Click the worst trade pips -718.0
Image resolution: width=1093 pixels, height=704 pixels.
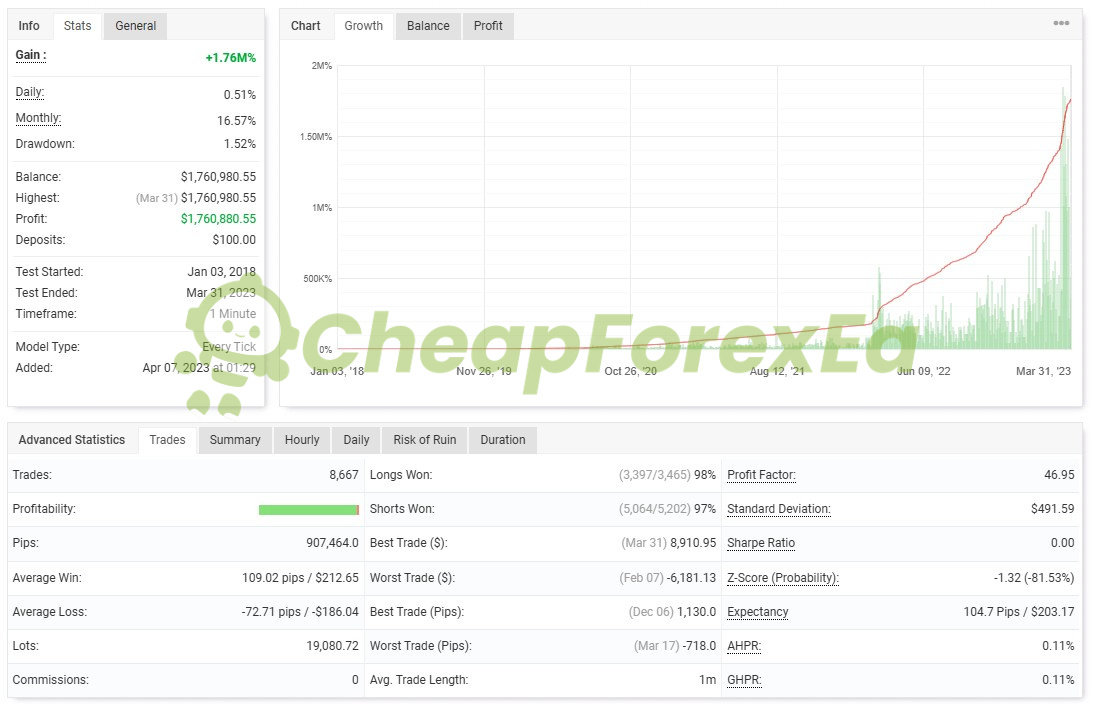pyautogui.click(x=699, y=646)
